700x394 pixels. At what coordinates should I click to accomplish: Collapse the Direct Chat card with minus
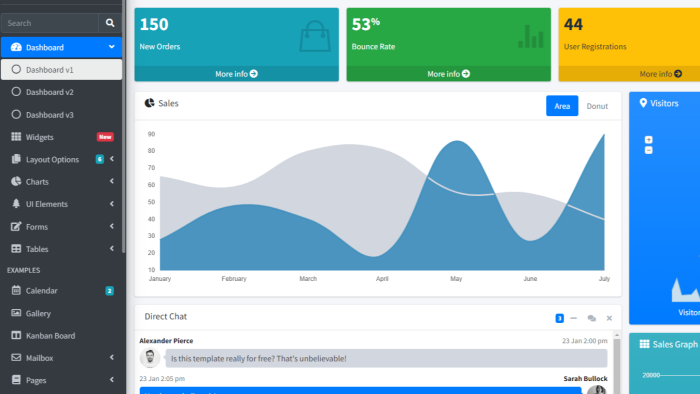point(574,318)
